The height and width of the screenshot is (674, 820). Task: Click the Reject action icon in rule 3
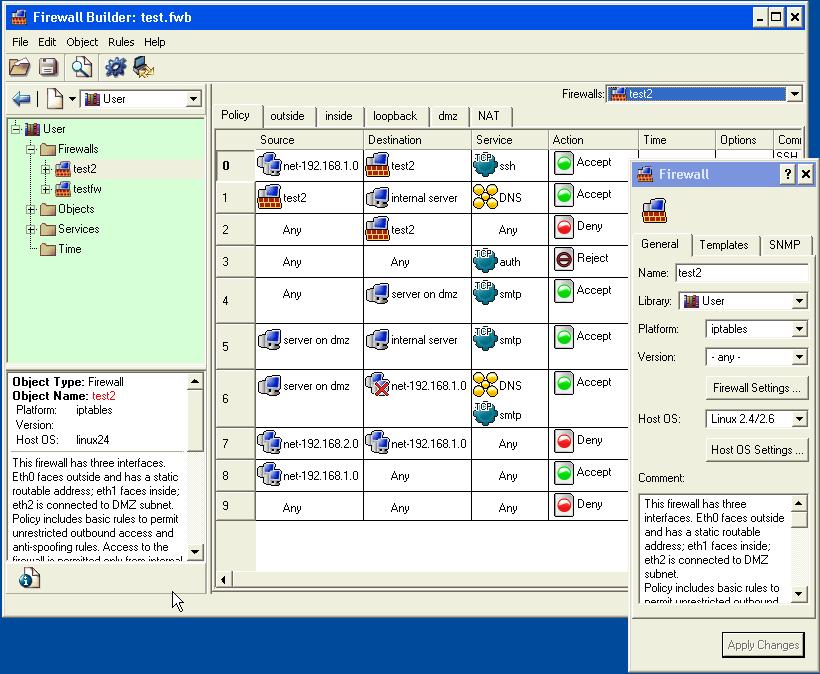click(x=563, y=259)
